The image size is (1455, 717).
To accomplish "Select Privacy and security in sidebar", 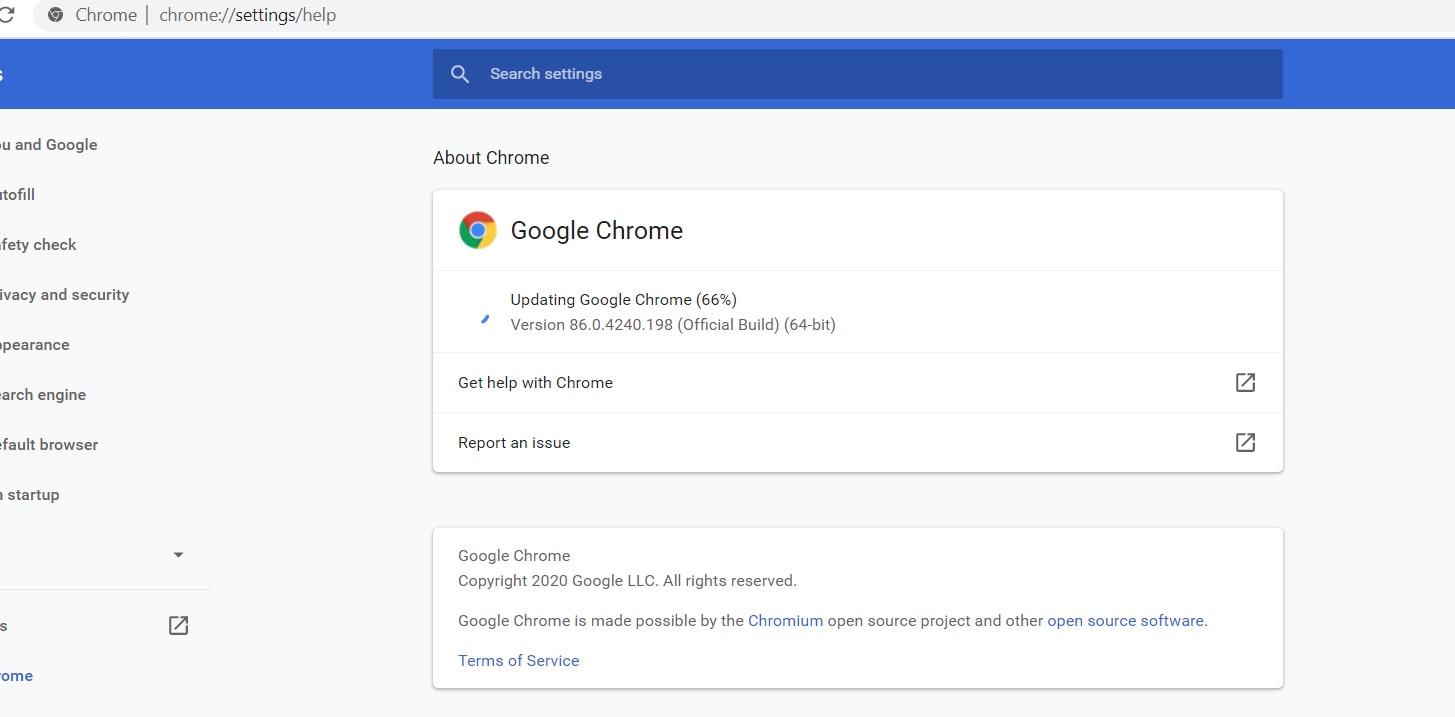I will click(x=64, y=295).
